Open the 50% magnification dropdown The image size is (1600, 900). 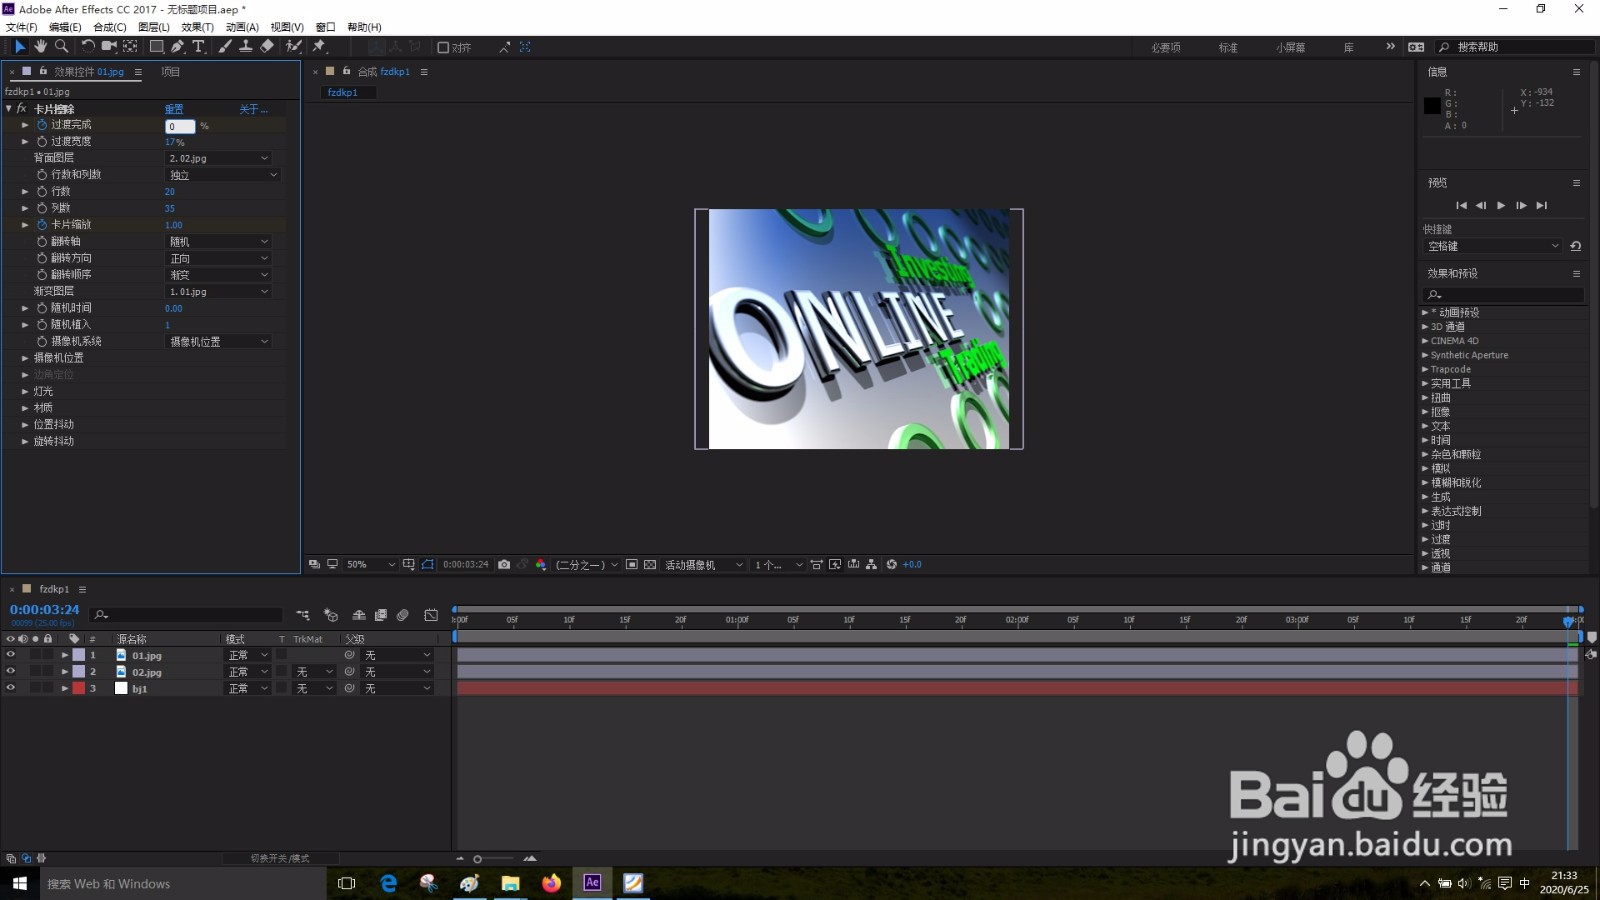tap(370, 565)
